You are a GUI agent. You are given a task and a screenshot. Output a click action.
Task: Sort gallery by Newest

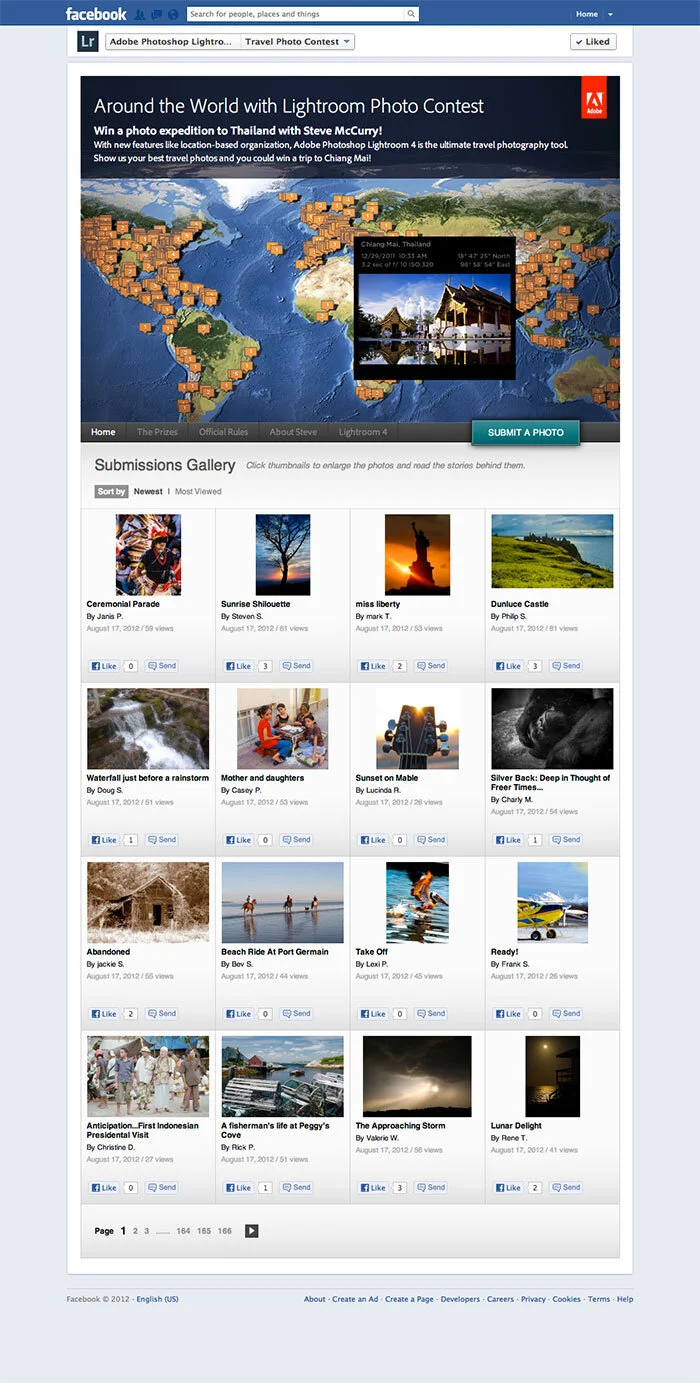click(x=148, y=491)
